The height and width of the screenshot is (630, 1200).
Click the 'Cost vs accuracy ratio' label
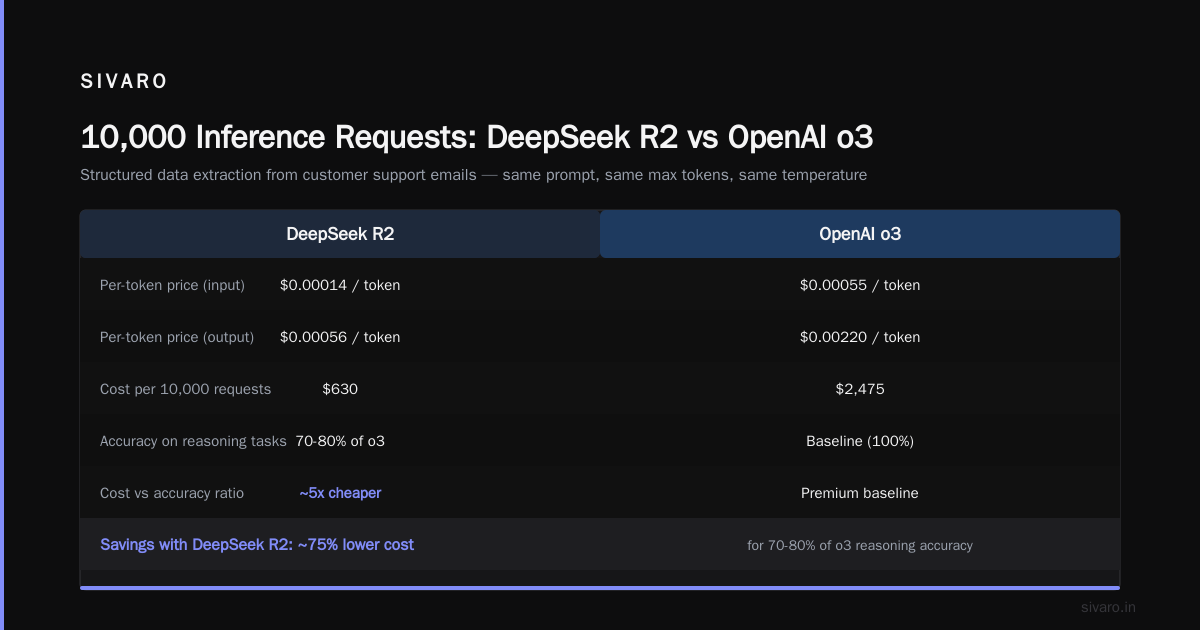tap(171, 493)
